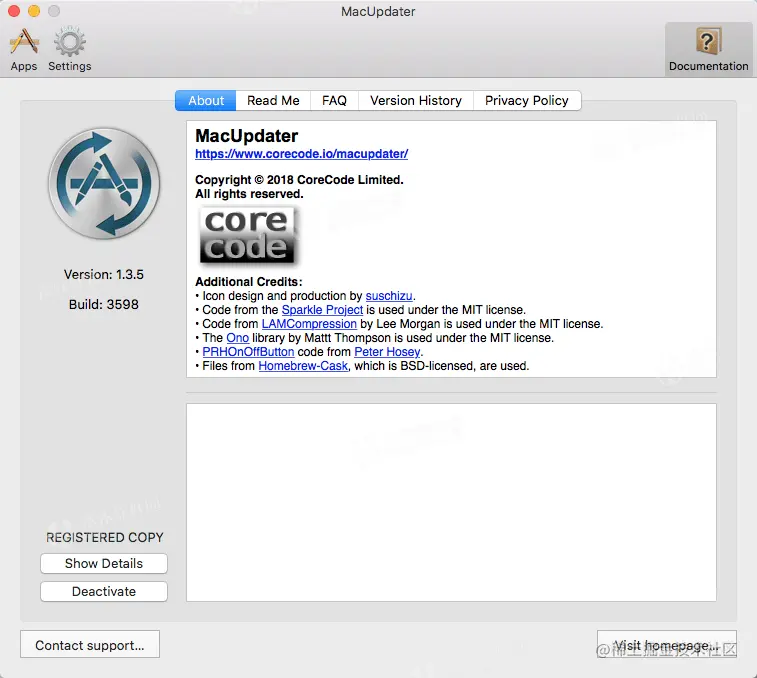The width and height of the screenshot is (757, 678).
Task: Click Visit homepage button
Action: (667, 644)
